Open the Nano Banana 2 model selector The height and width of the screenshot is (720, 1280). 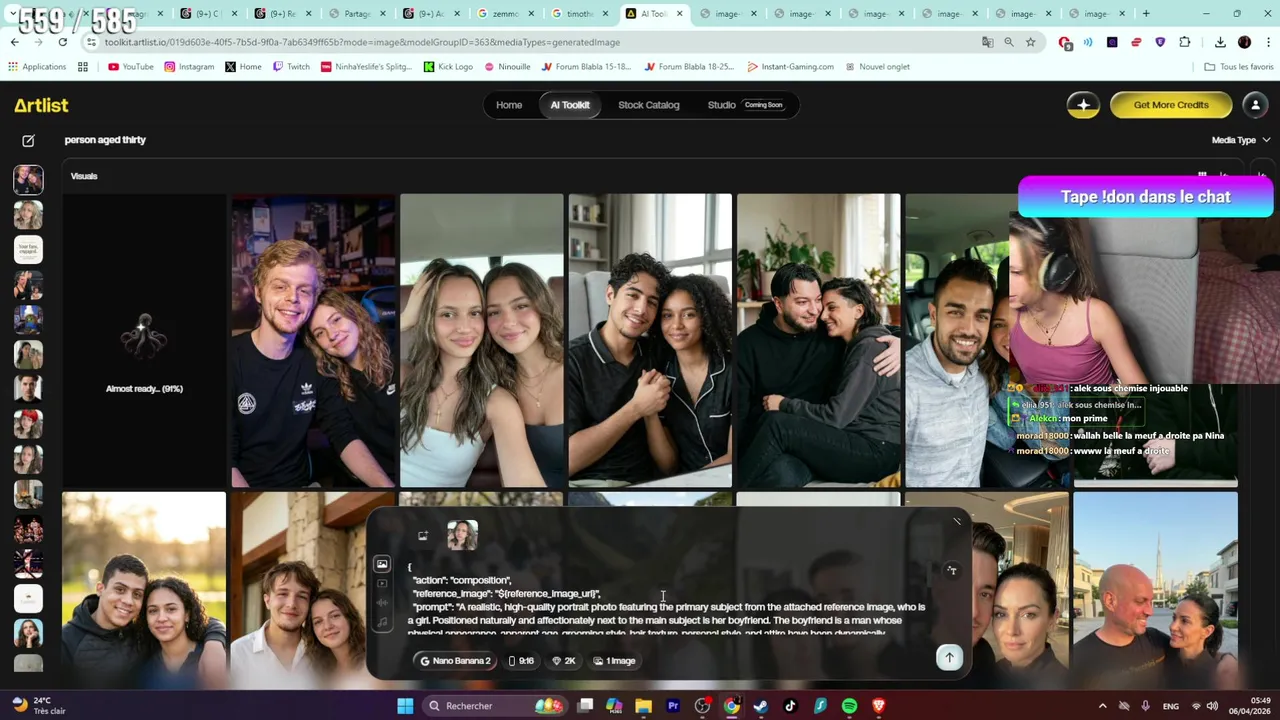(455, 661)
